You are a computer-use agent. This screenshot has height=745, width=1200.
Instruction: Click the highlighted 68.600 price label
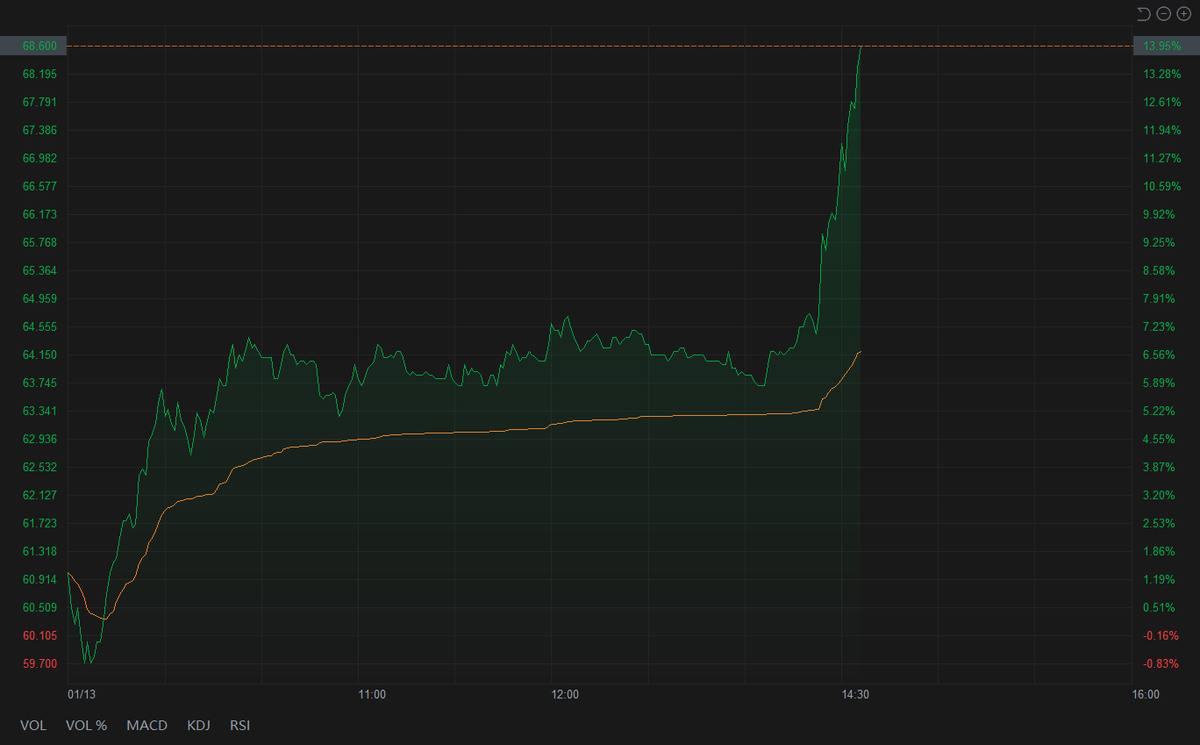[33, 46]
